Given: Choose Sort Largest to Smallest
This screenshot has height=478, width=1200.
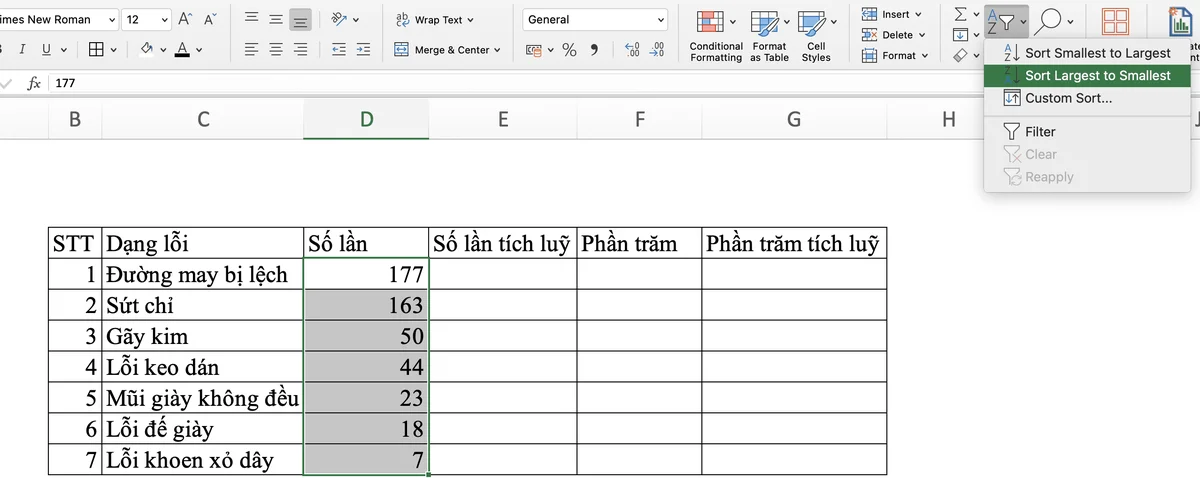Looking at the screenshot, I should (x=1087, y=75).
